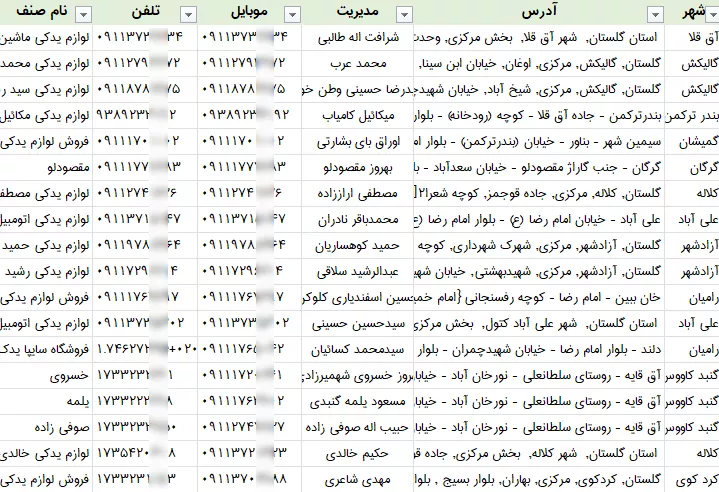The height and width of the screenshot is (492, 719).
Task: Select city cell گالیکش in محمد عرب row
Action: 692,64
